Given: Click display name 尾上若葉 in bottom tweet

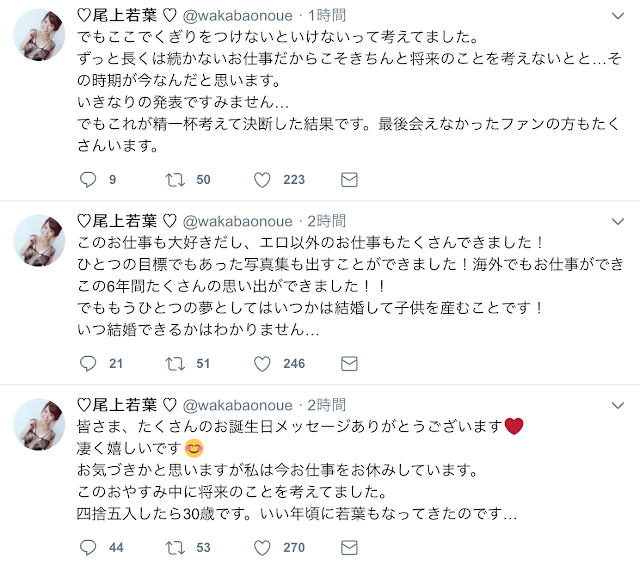Looking at the screenshot, I should click(120, 405).
